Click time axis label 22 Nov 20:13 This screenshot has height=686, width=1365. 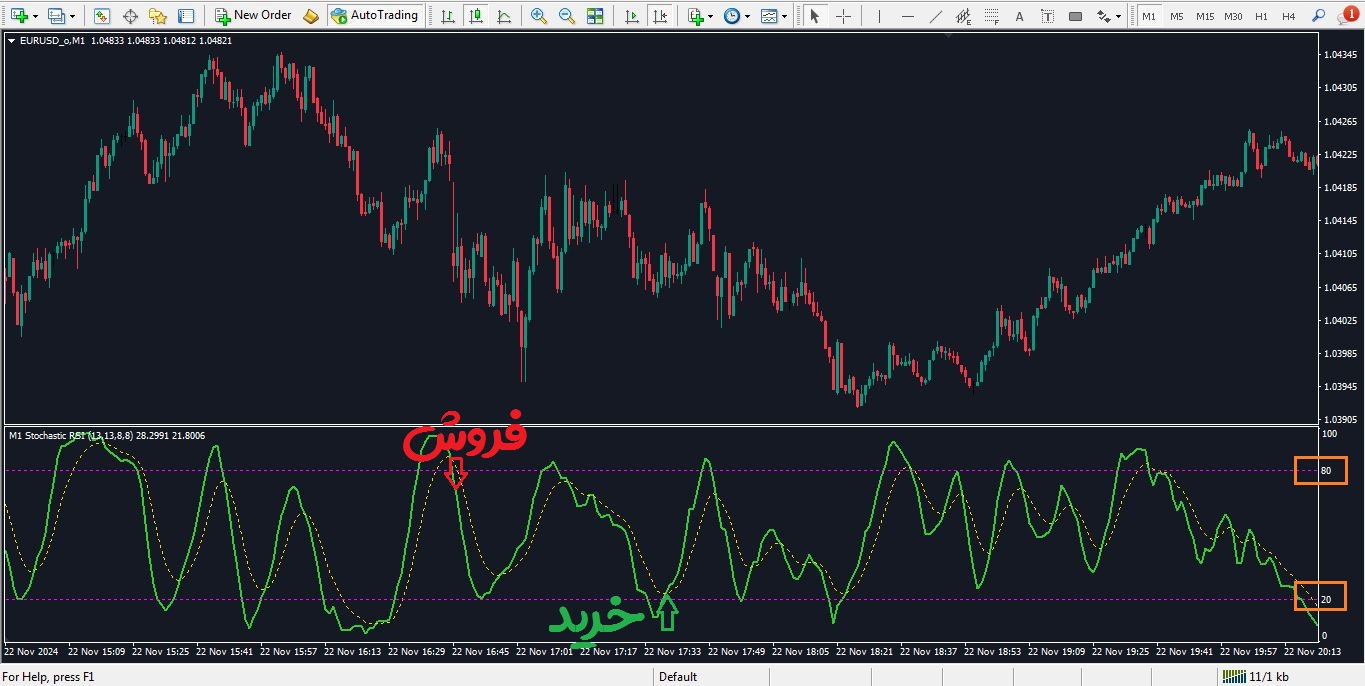tap(1312, 651)
